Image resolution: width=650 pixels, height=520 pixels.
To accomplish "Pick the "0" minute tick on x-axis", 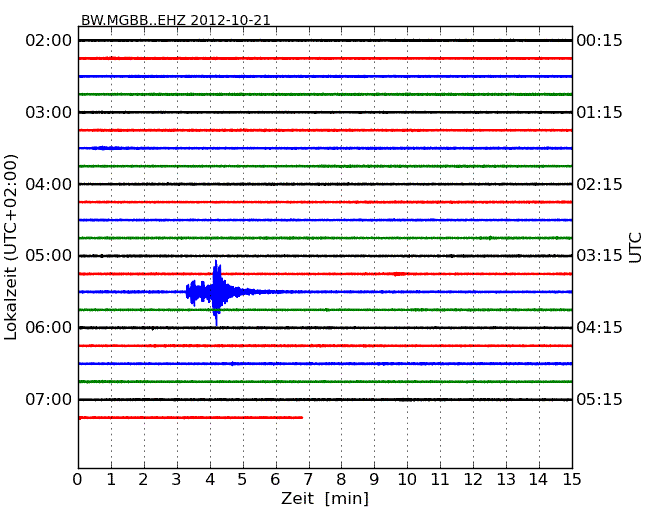I will (78, 479).
